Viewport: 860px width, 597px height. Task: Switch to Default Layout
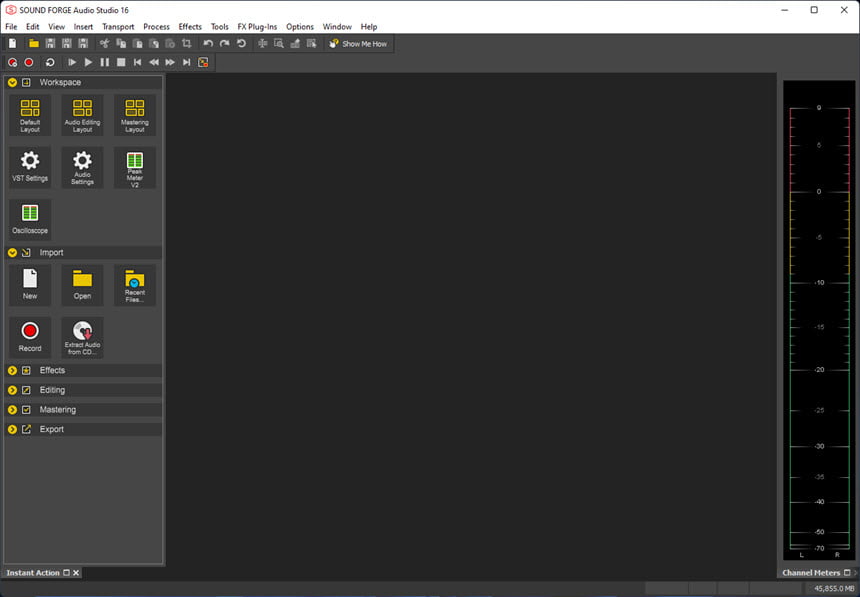30,115
